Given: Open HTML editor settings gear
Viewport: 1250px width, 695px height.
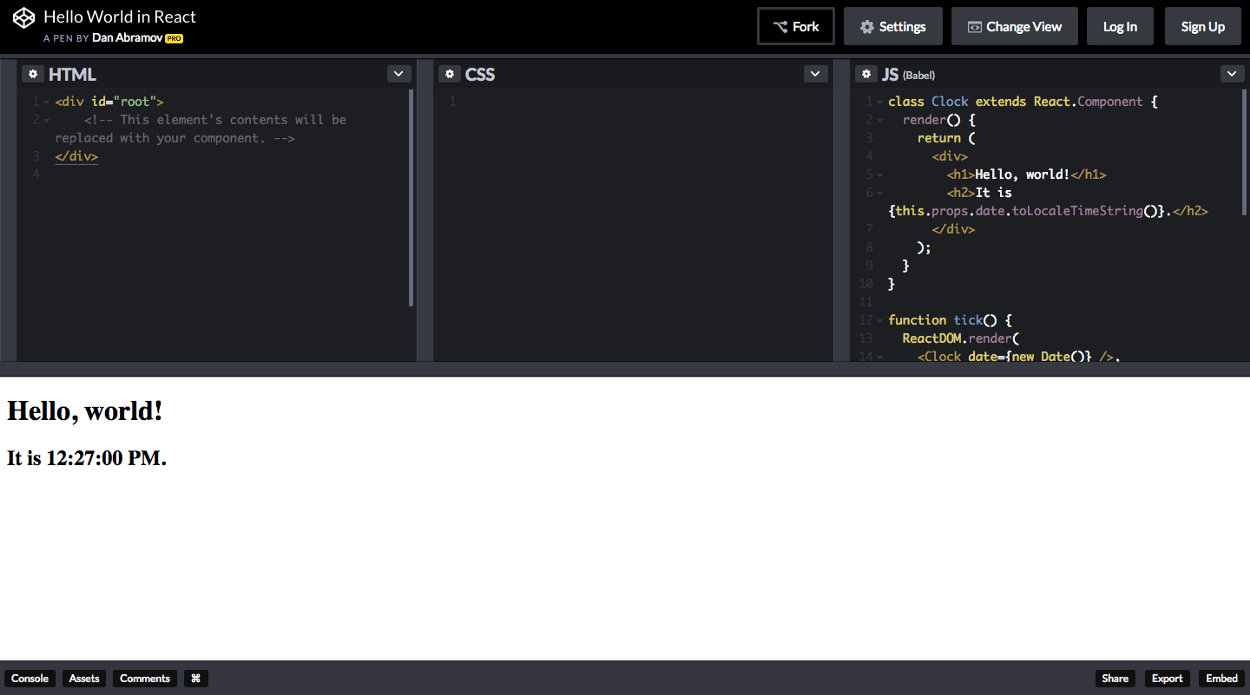Looking at the screenshot, I should pyautogui.click(x=33, y=74).
